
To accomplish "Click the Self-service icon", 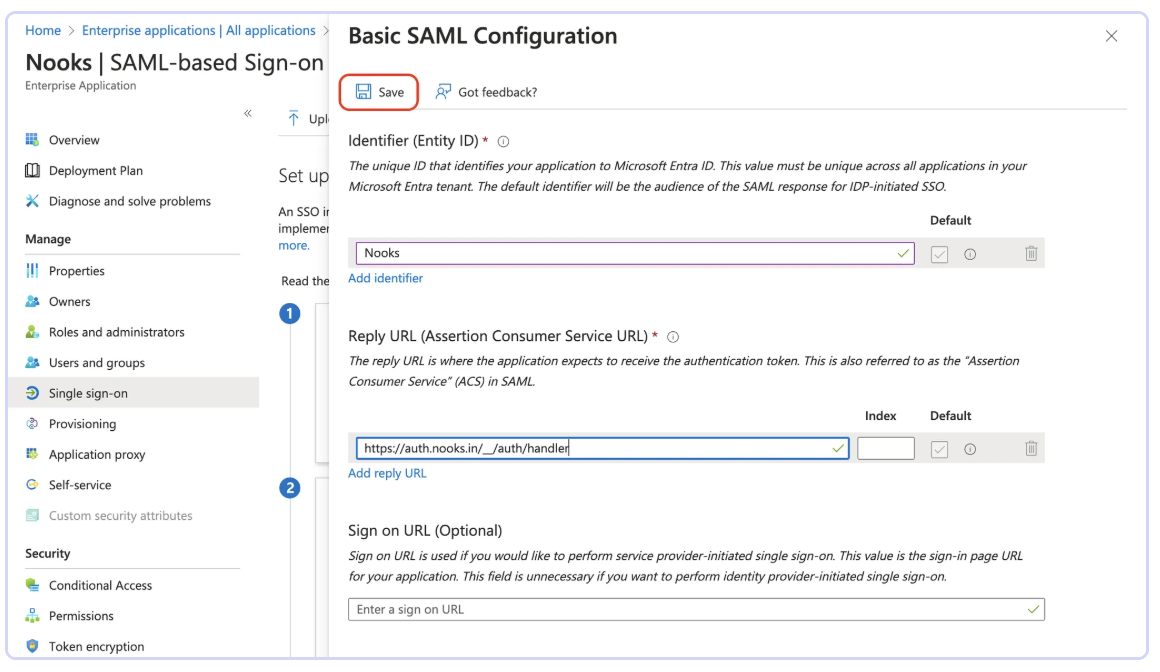I will (x=32, y=485).
